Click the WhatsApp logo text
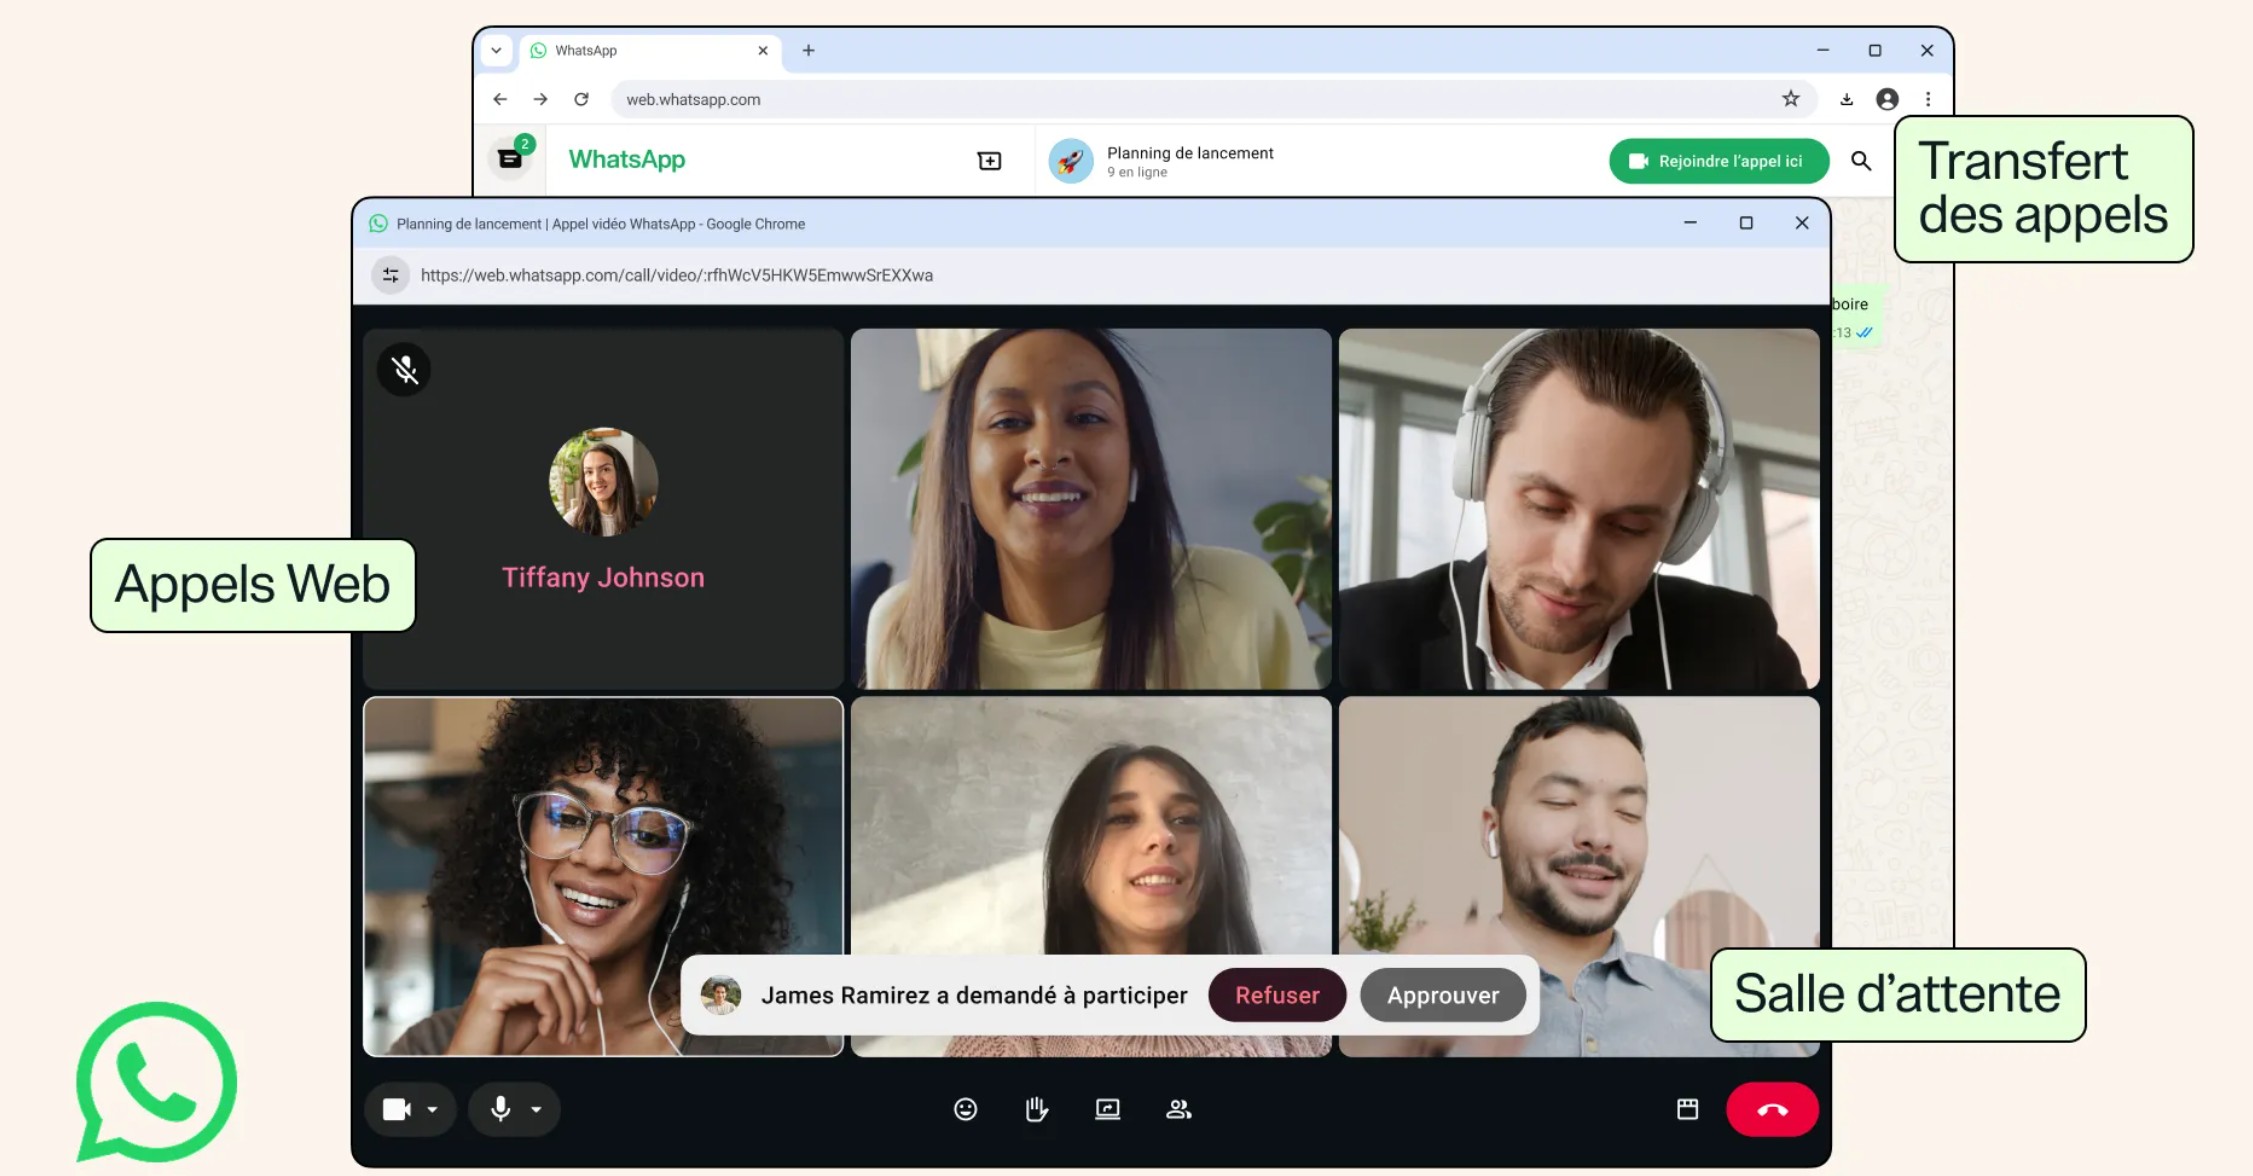The width and height of the screenshot is (2253, 1176). tap(627, 160)
